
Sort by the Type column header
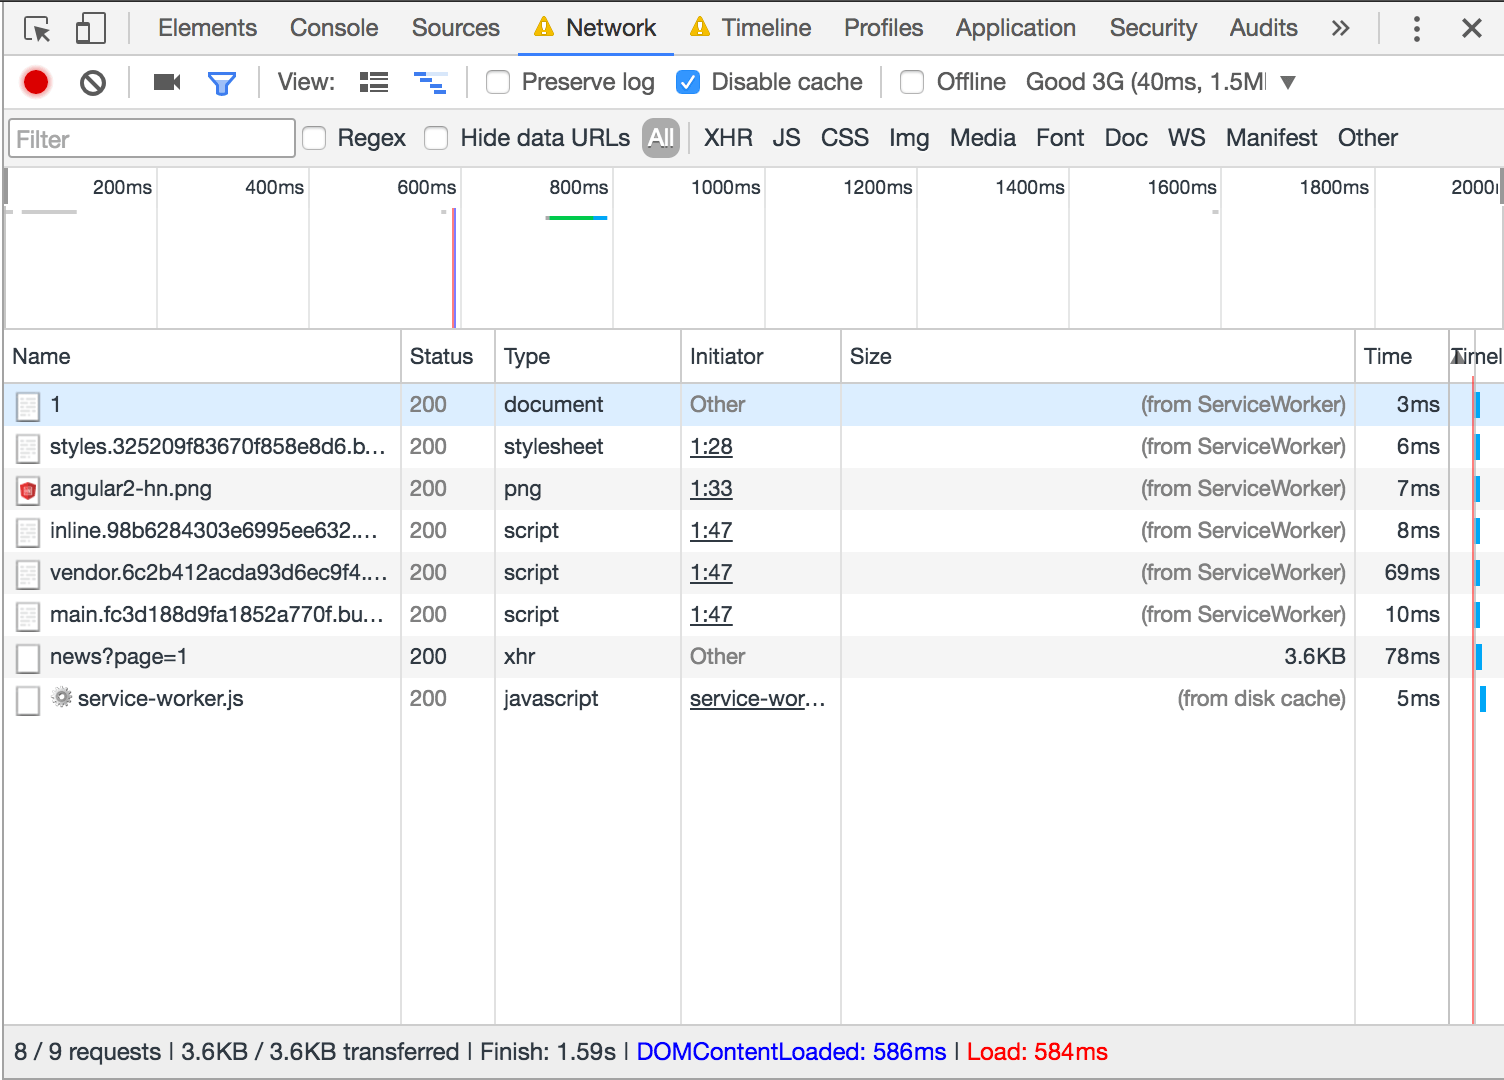tap(588, 356)
